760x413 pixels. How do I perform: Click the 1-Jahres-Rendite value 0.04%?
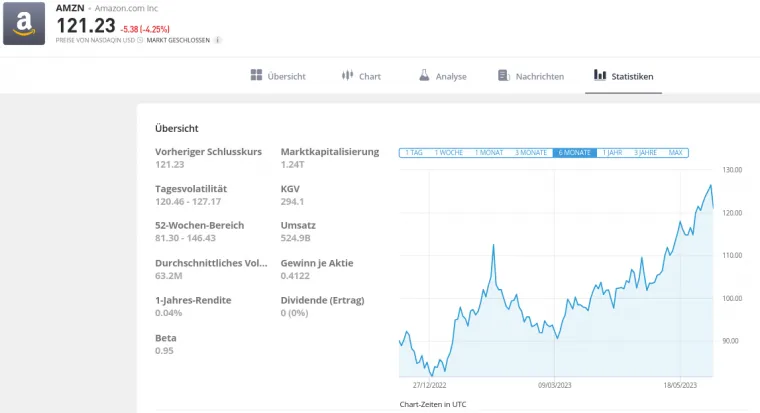coord(169,313)
